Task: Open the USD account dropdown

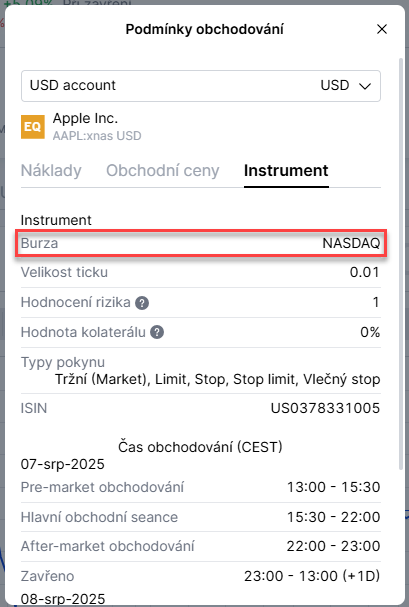Action: [x=200, y=86]
